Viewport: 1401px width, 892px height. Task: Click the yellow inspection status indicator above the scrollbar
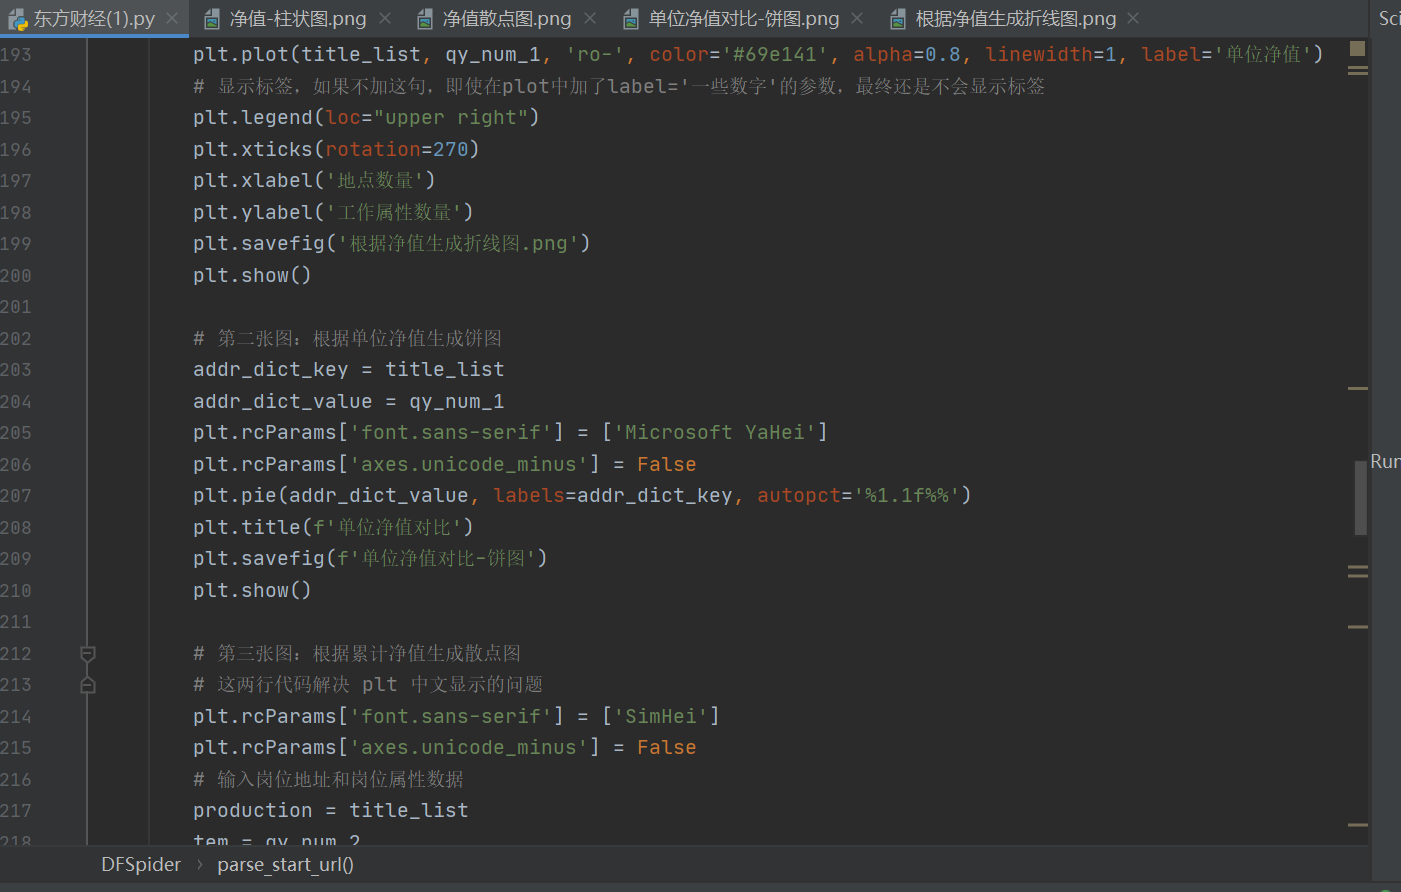pos(1357,48)
